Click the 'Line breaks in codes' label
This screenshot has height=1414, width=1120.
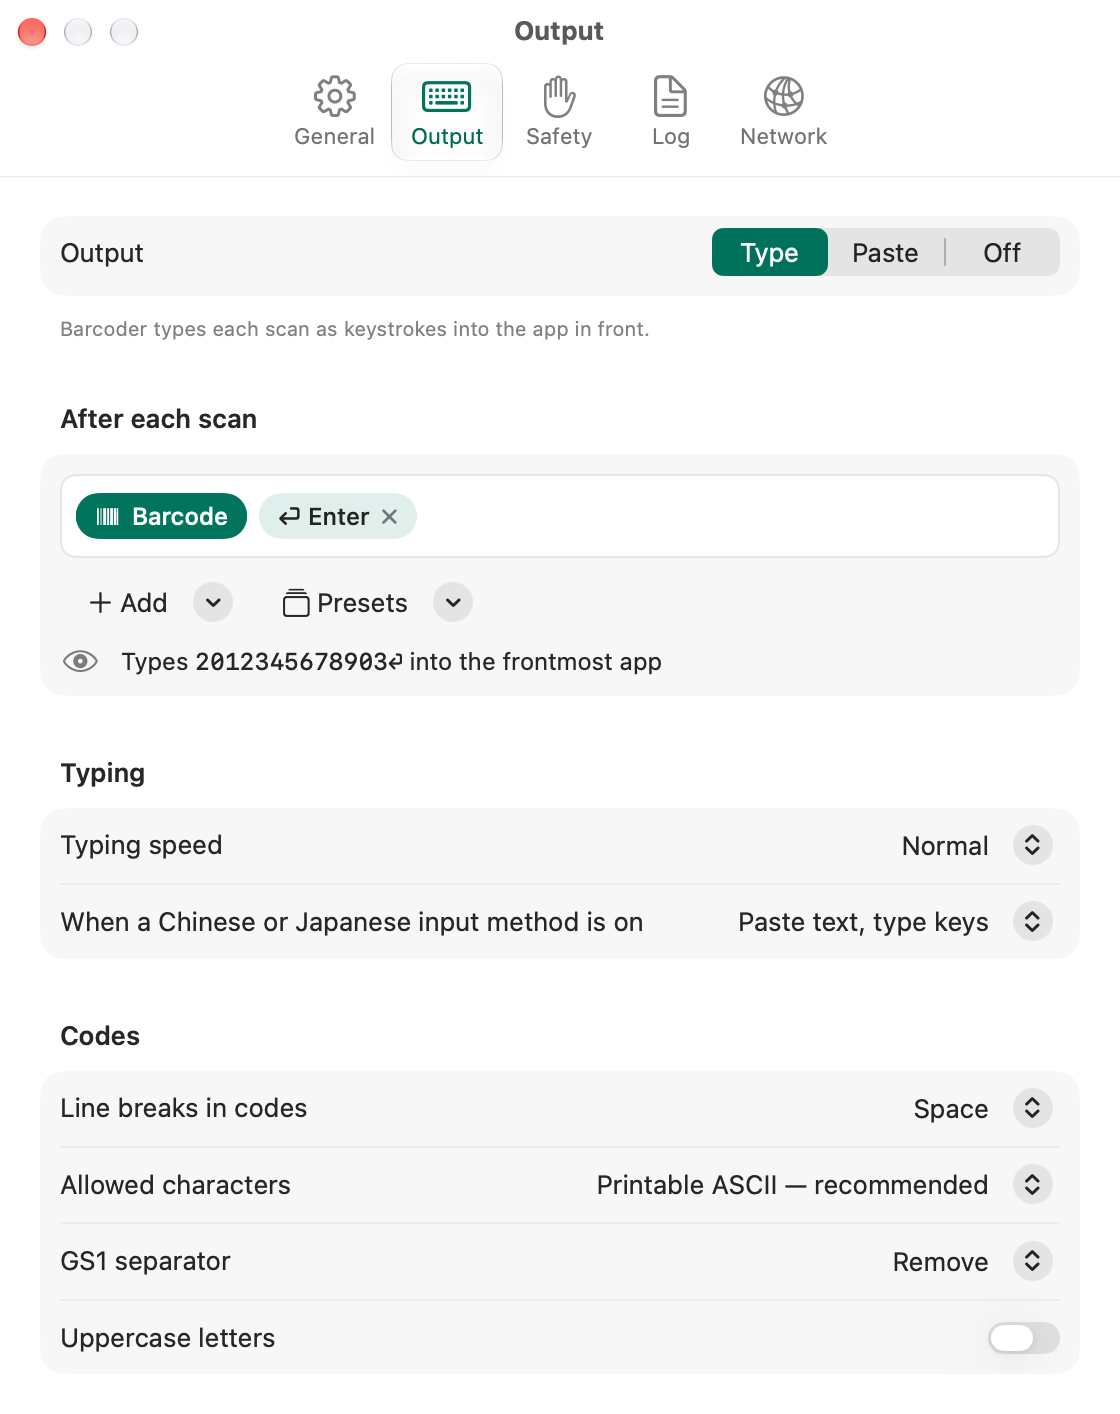pos(184,1108)
